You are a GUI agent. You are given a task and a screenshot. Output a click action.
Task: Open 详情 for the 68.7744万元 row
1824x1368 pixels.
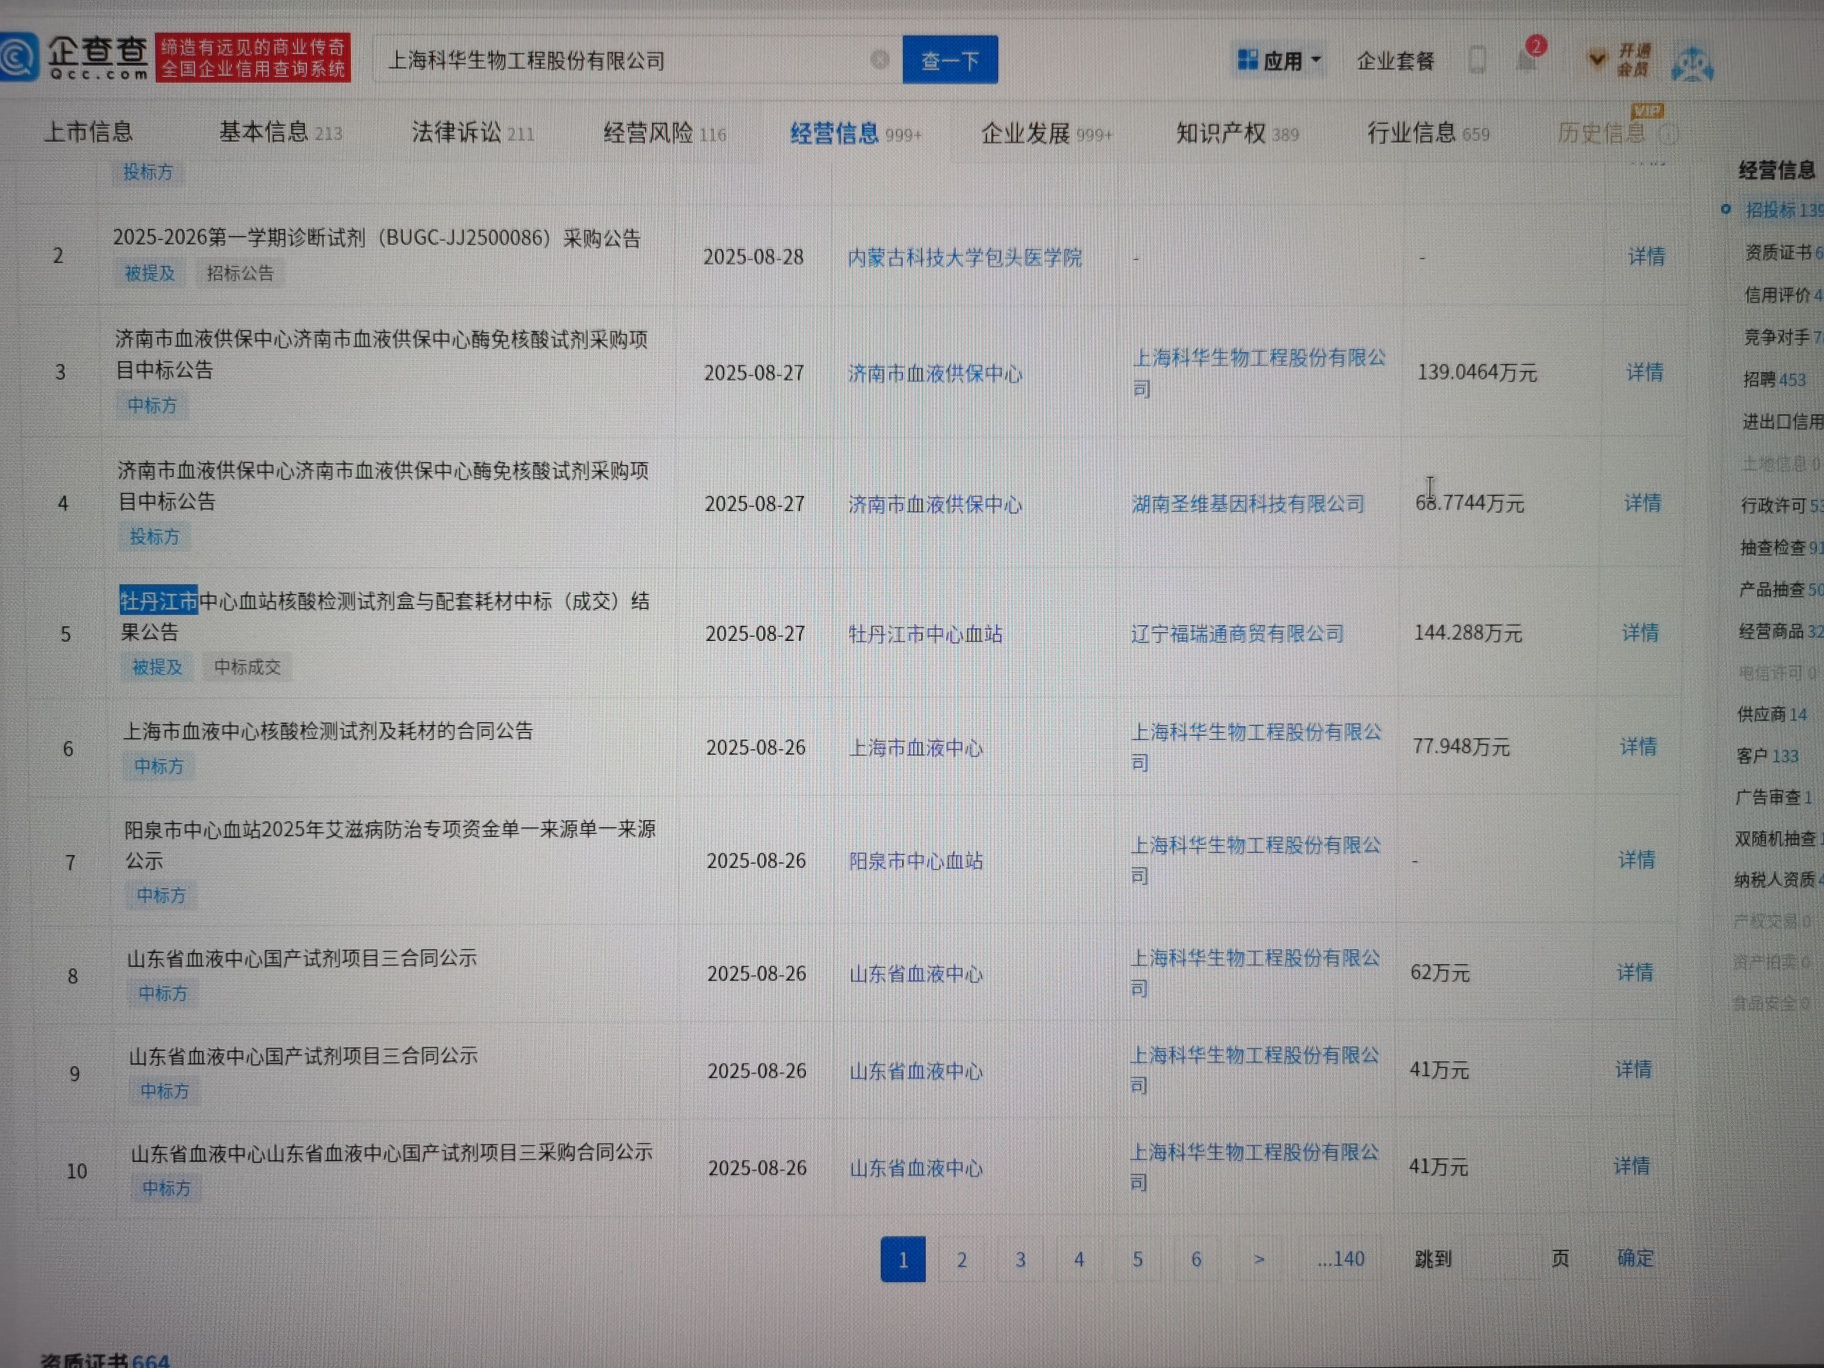pos(1642,502)
